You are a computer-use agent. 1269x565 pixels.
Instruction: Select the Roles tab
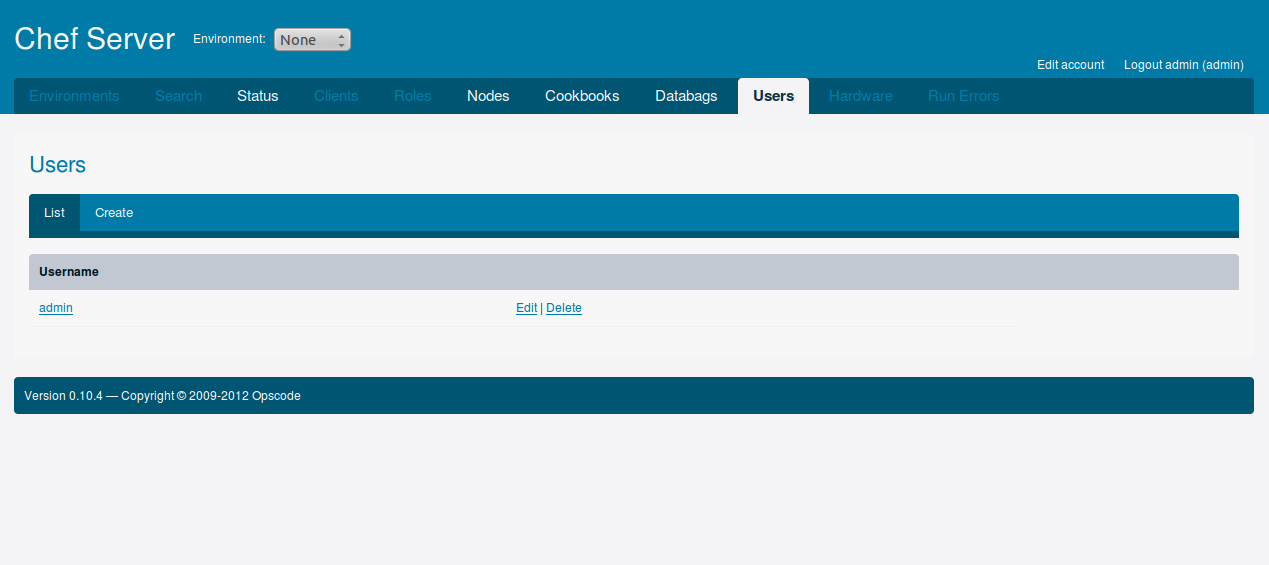[x=413, y=96]
